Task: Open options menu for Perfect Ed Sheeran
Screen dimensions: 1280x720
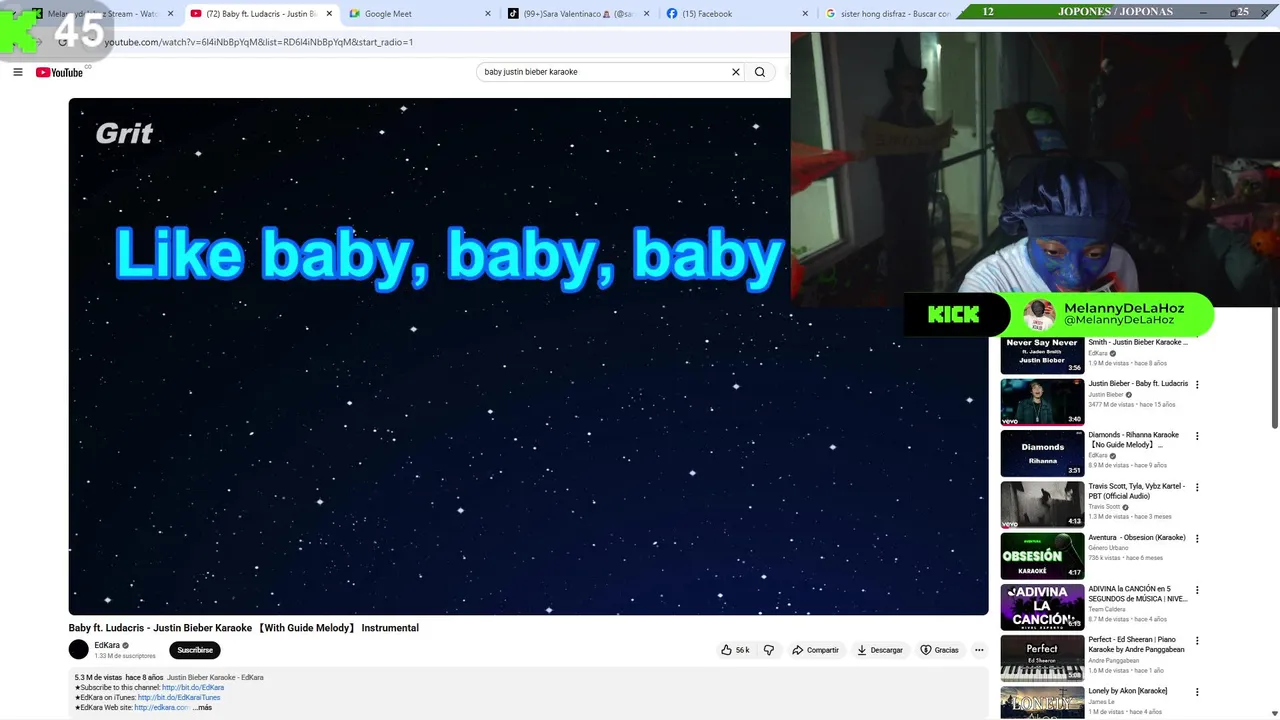Action: (1197, 641)
